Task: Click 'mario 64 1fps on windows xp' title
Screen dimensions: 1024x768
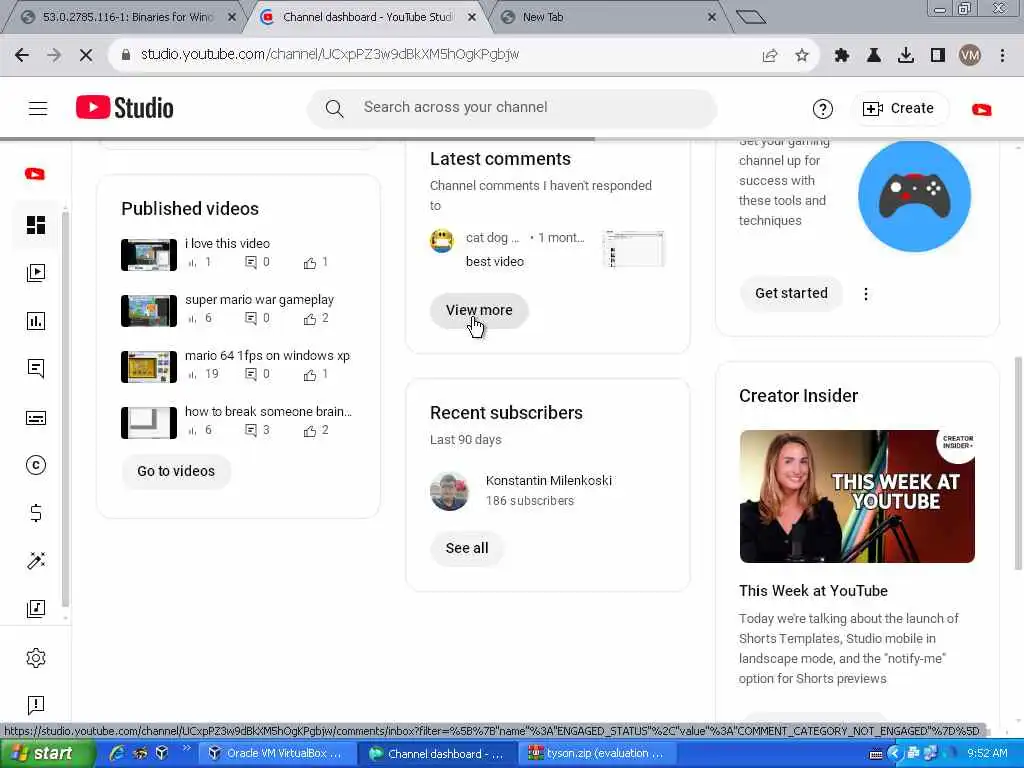Action: [267, 356]
